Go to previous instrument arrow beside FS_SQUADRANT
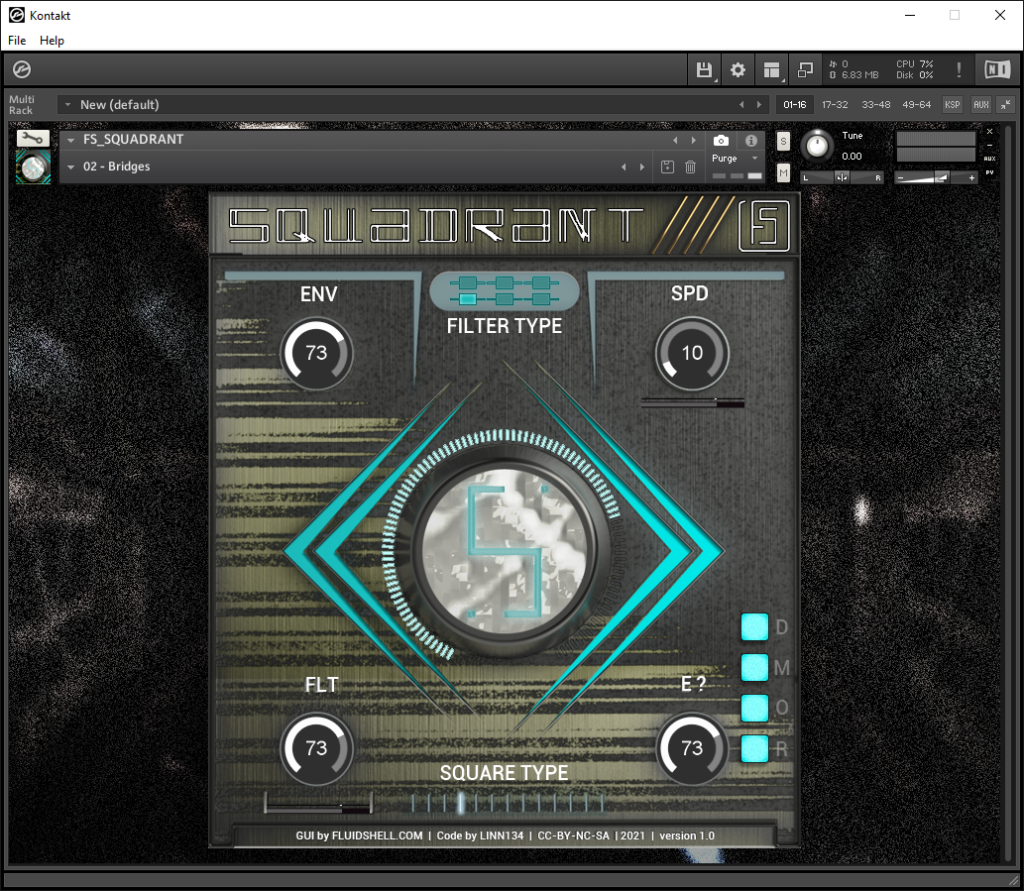1024x891 pixels. click(675, 140)
